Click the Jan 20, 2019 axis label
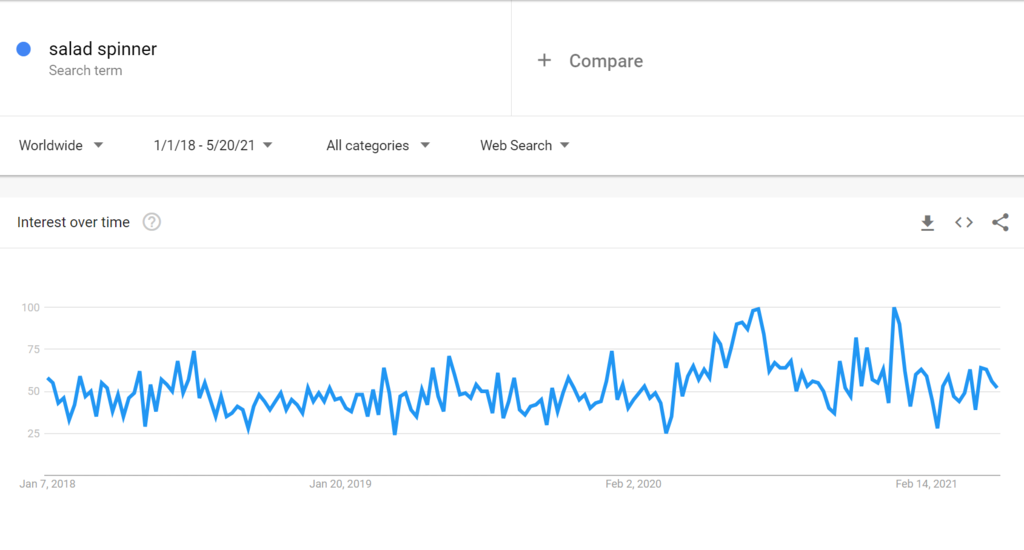Image resolution: width=1024 pixels, height=550 pixels. pos(340,484)
